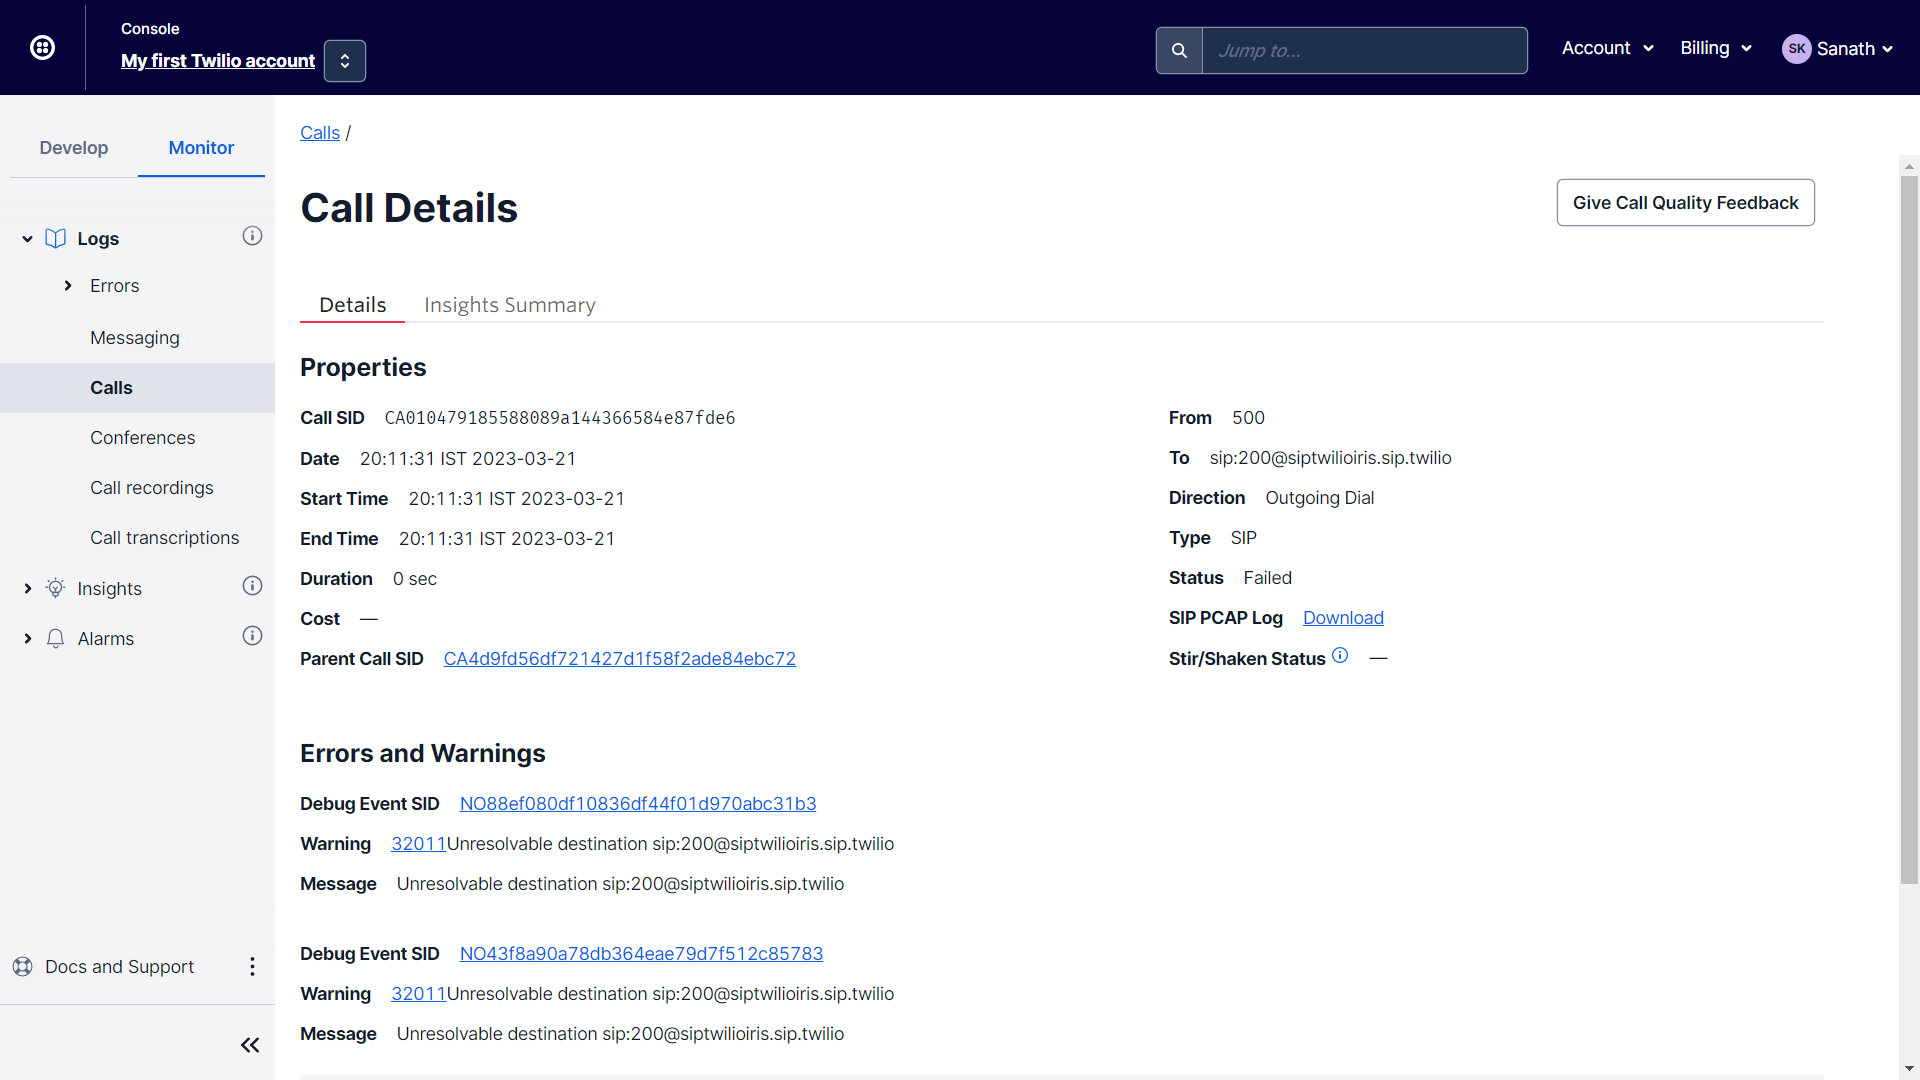The width and height of the screenshot is (1920, 1080).
Task: Select the To SIP address value
Action: coord(1330,458)
